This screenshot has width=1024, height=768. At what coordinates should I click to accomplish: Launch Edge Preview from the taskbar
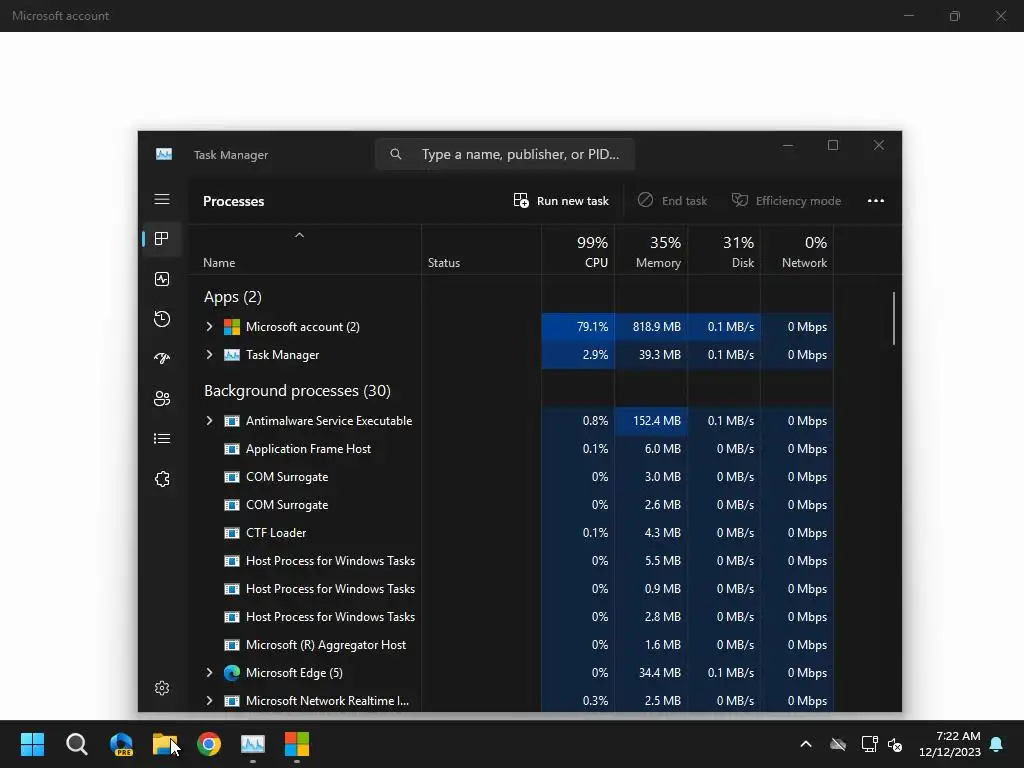121,744
